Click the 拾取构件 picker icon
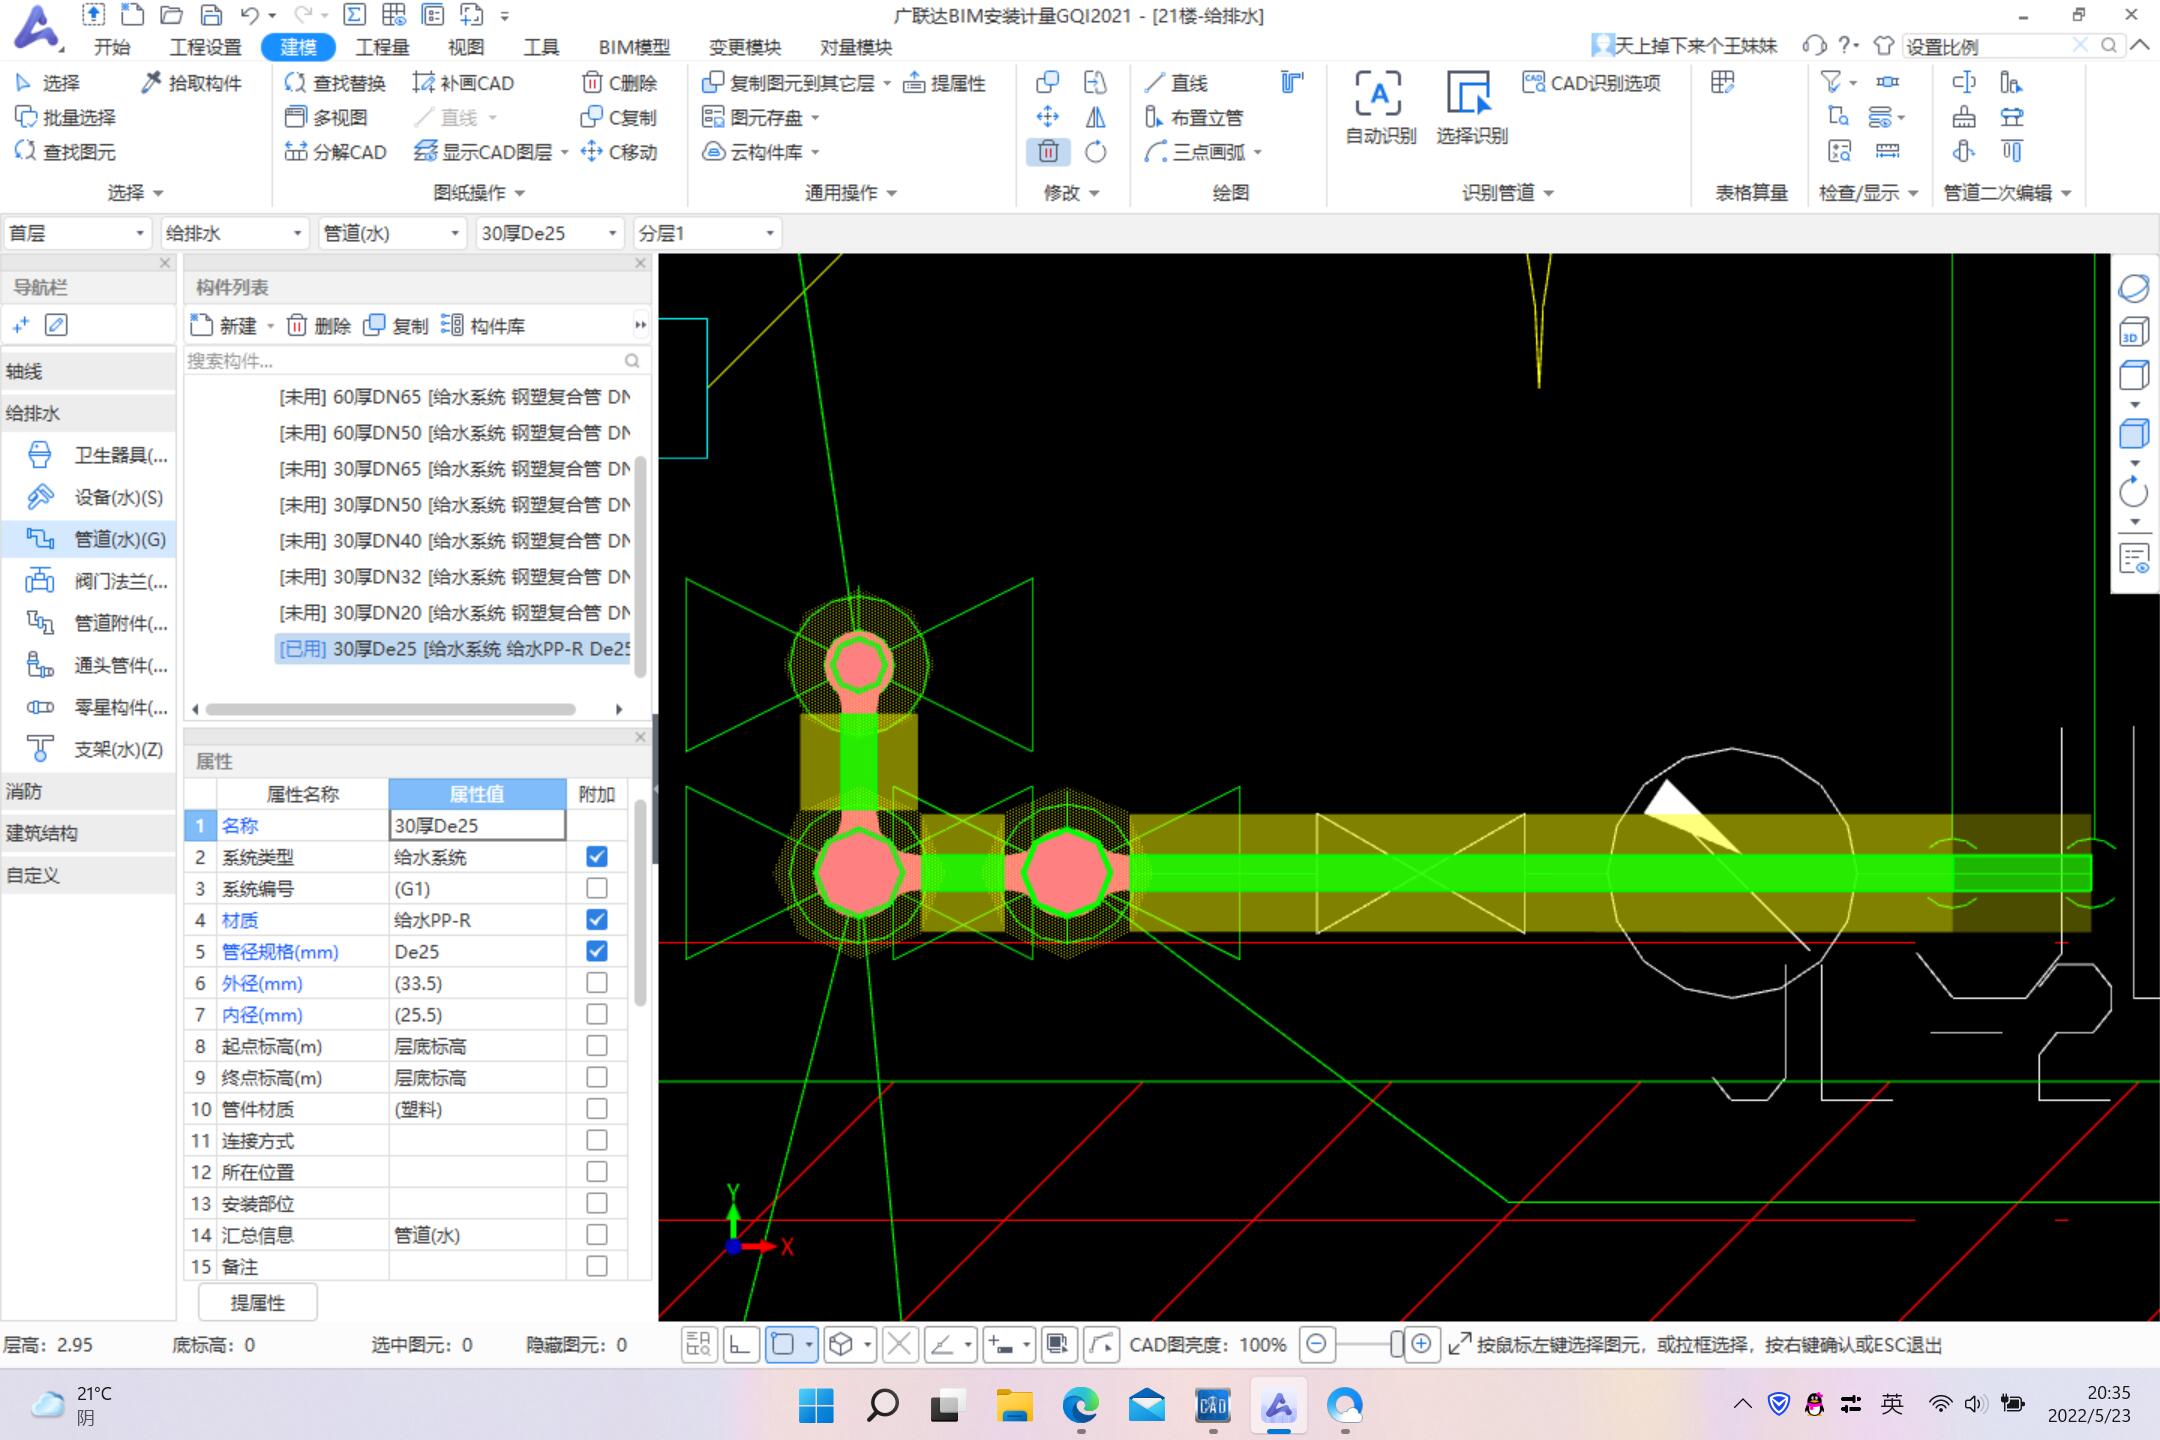Image resolution: width=2160 pixels, height=1440 pixels. pyautogui.click(x=151, y=83)
